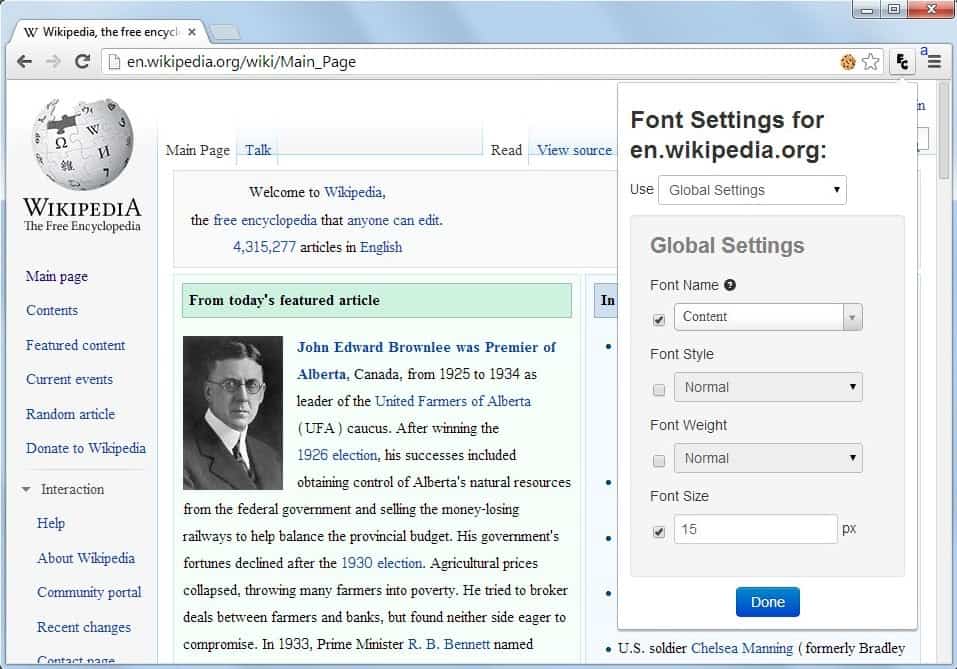This screenshot has height=669, width=957.
Task: Open the View source tab
Action: click(x=574, y=150)
